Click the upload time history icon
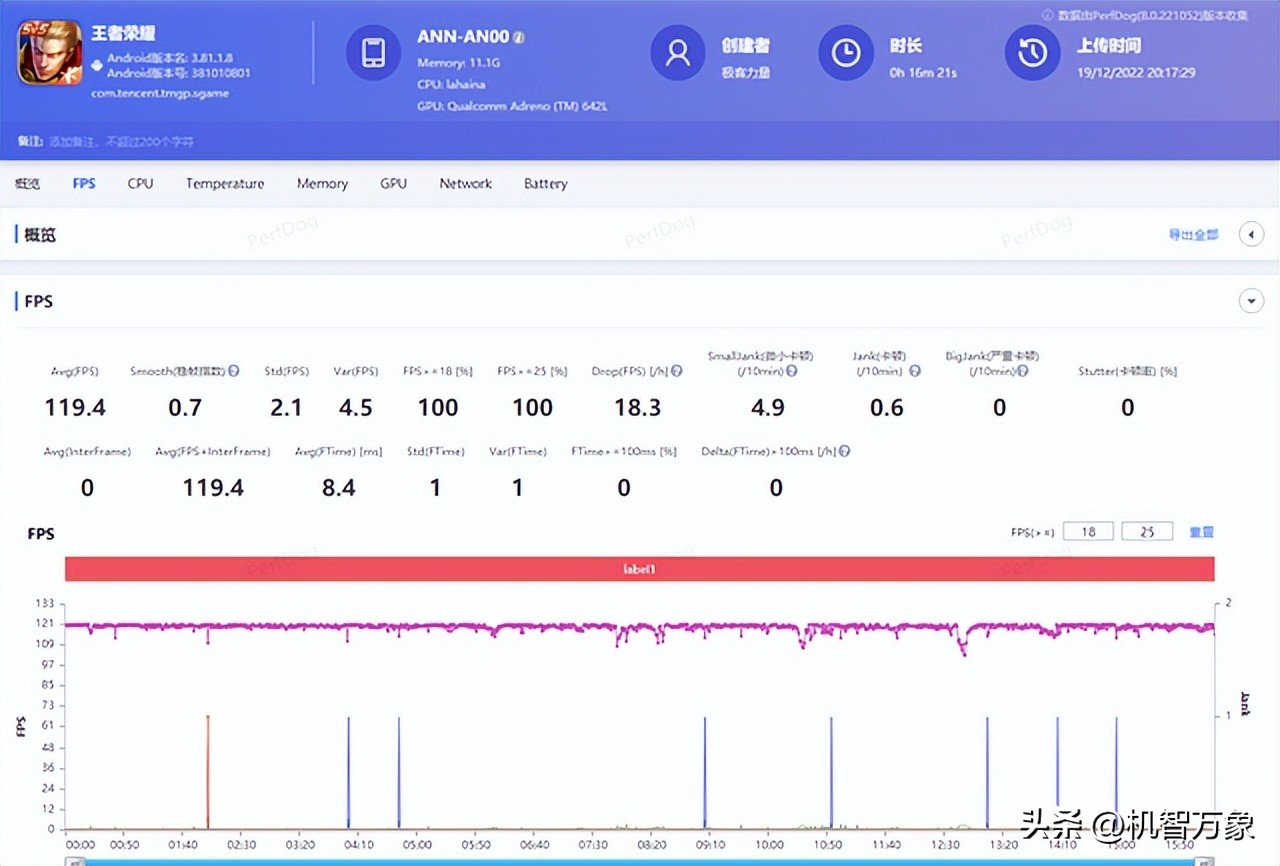 [1032, 53]
